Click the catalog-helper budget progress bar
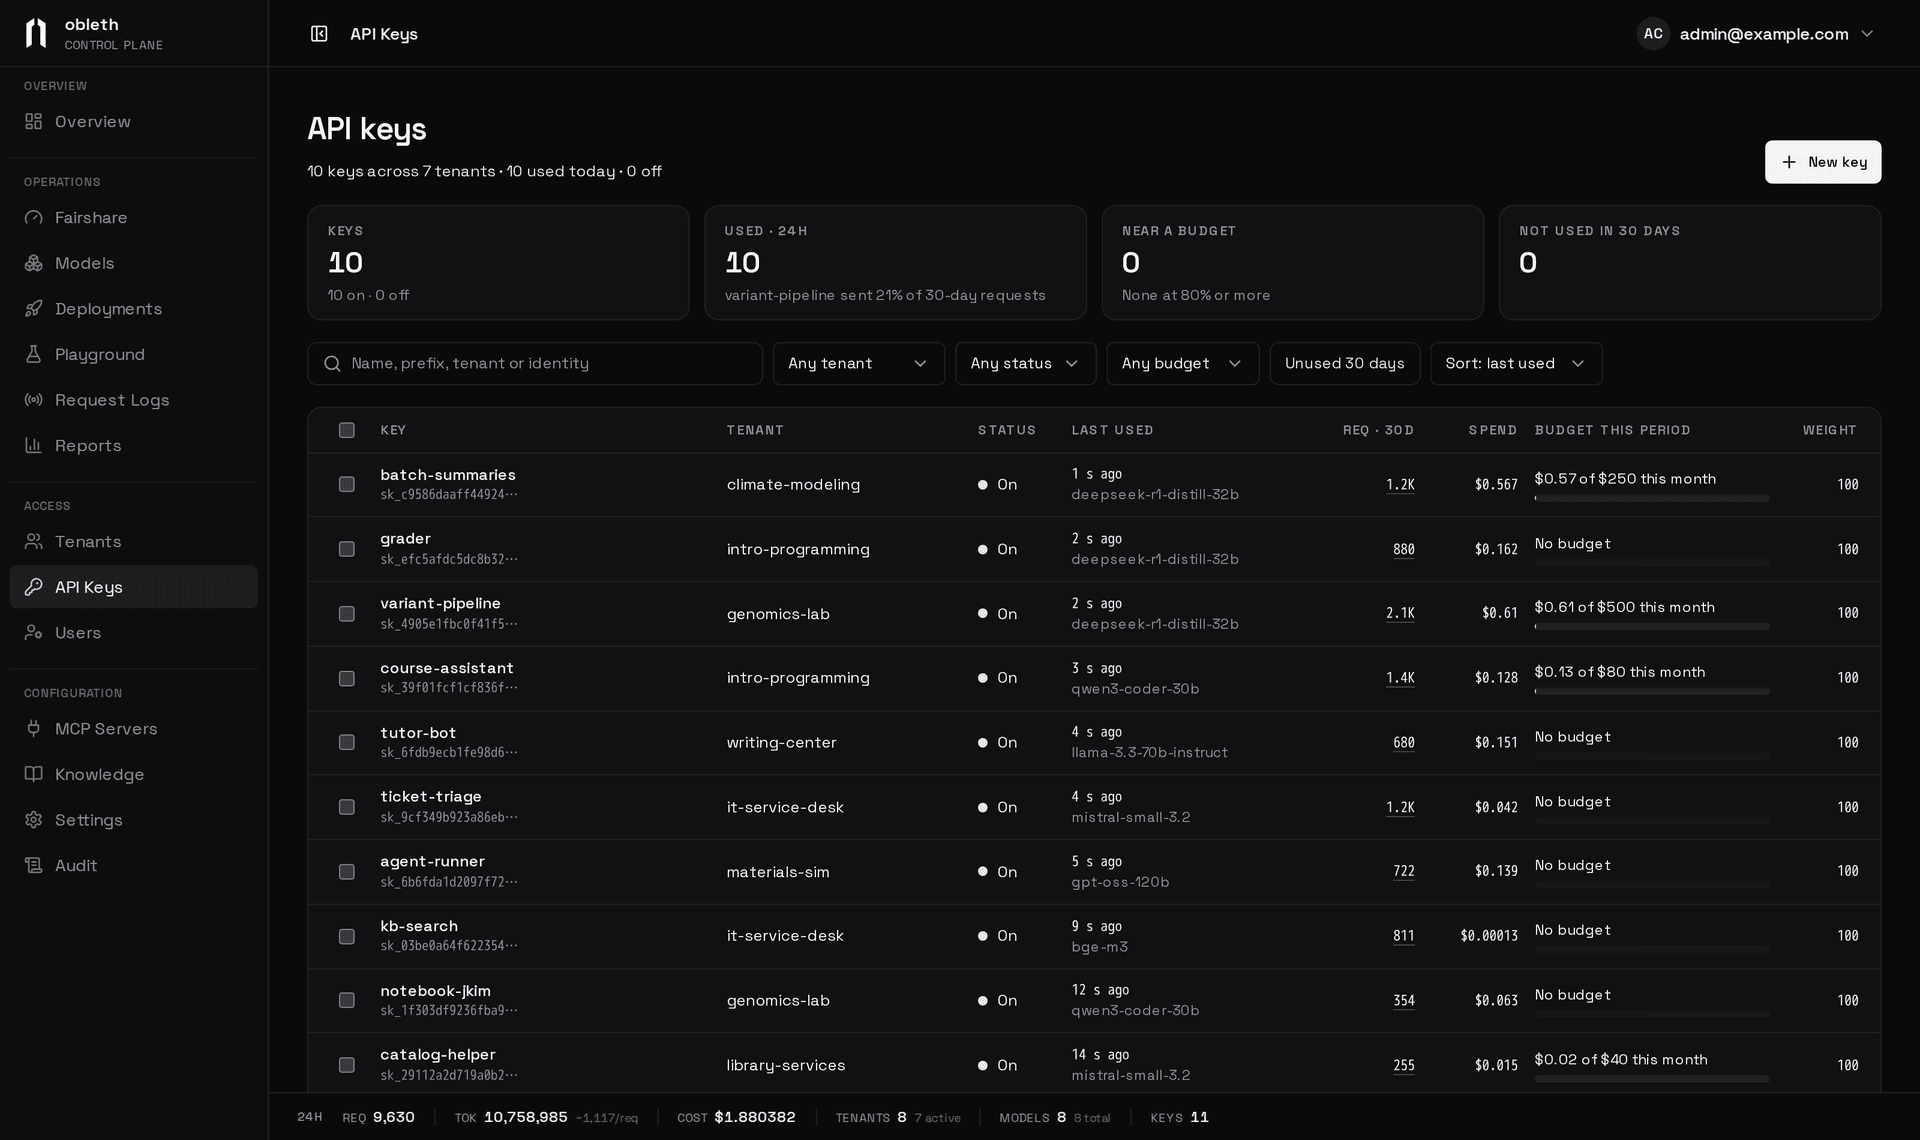1920x1140 pixels. click(1652, 1079)
